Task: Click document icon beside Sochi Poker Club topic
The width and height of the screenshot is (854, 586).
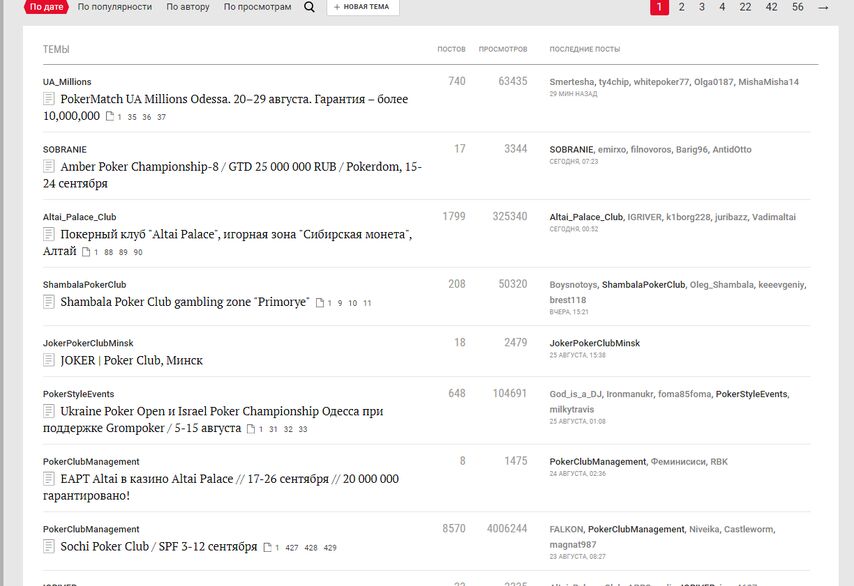Action: point(49,546)
